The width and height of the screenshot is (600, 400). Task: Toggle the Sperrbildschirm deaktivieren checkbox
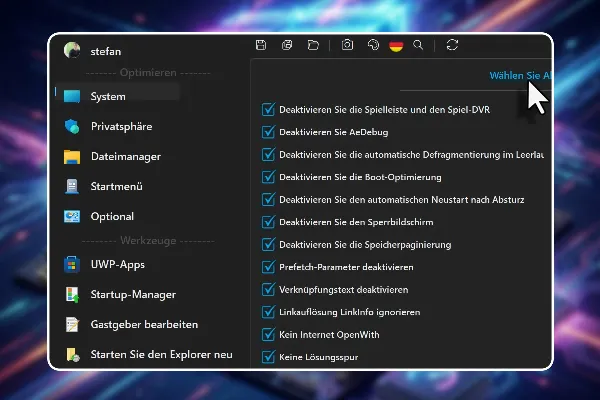click(268, 222)
